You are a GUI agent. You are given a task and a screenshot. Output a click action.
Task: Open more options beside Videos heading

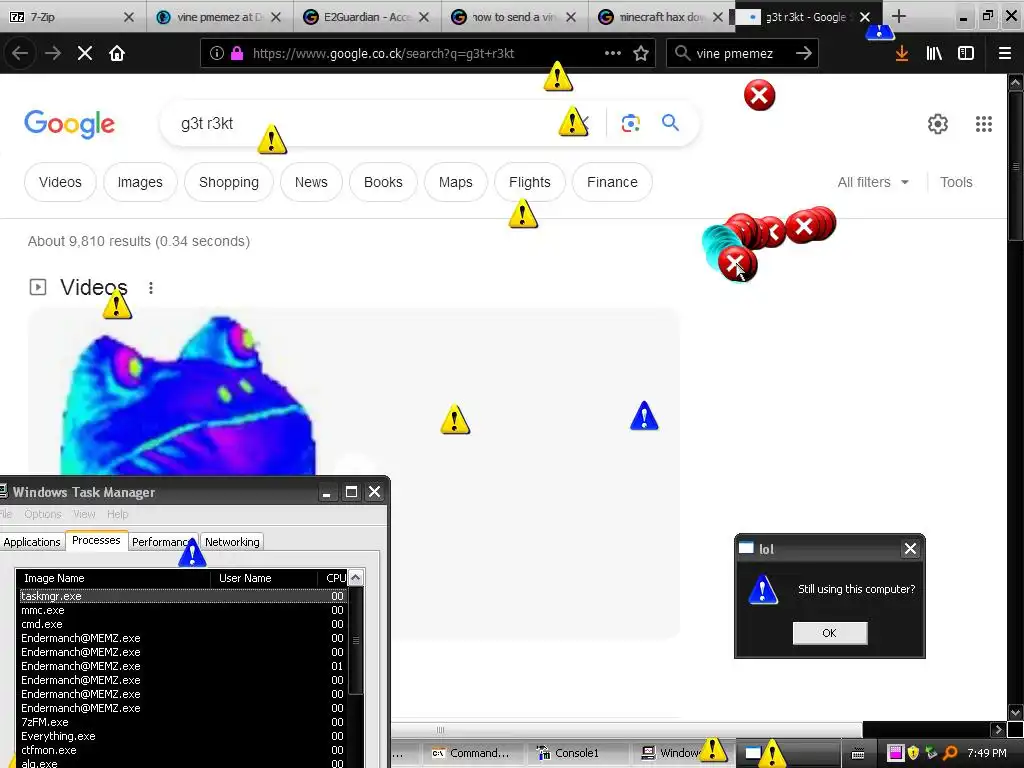click(x=151, y=287)
